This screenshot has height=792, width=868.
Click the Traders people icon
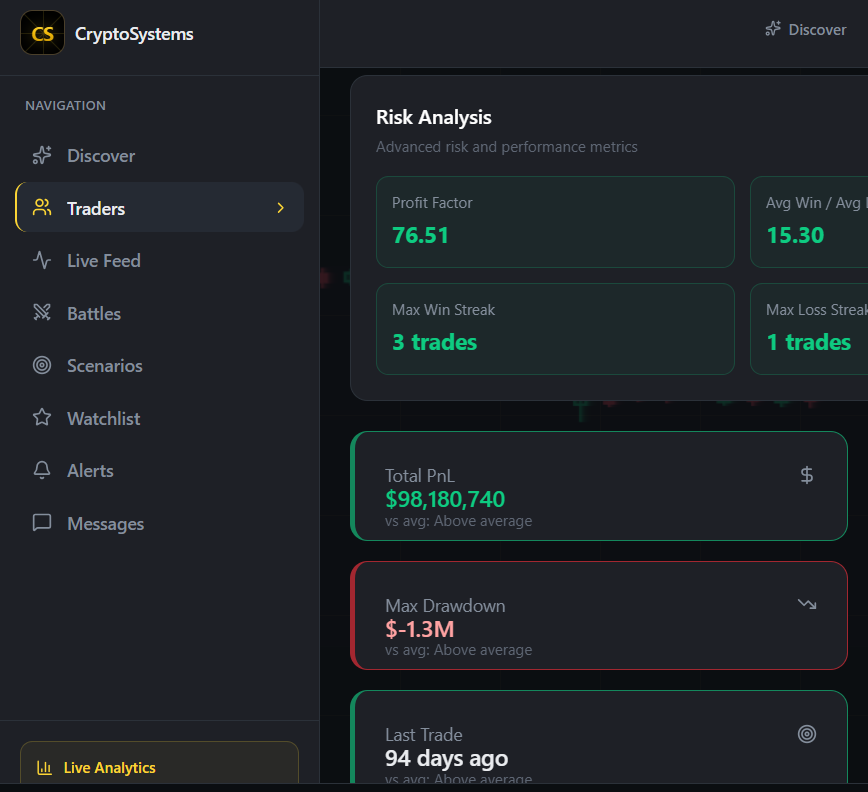41,208
